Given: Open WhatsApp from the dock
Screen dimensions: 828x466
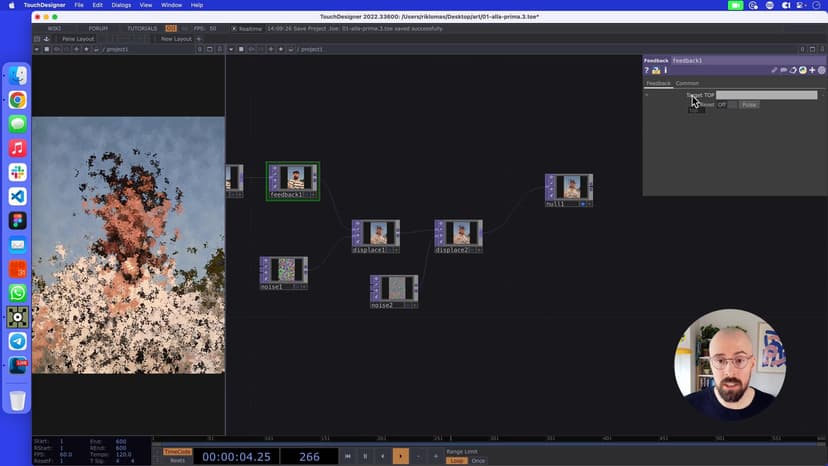Looking at the screenshot, I should [x=17, y=293].
